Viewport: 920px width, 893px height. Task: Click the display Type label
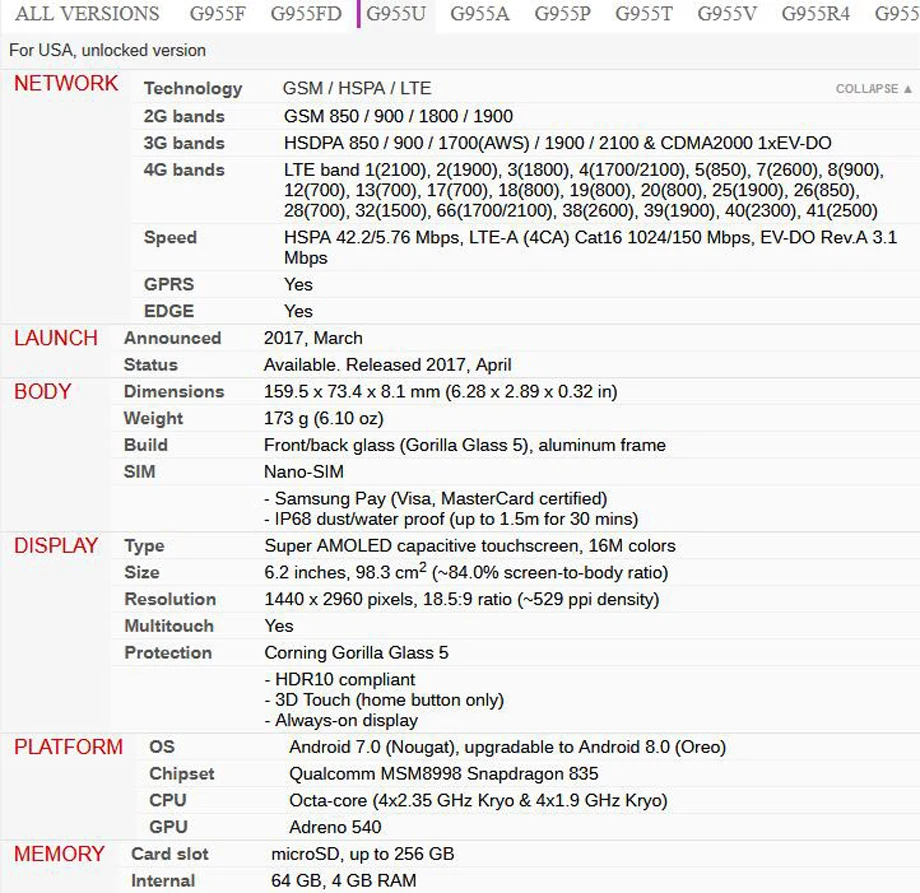tap(144, 546)
